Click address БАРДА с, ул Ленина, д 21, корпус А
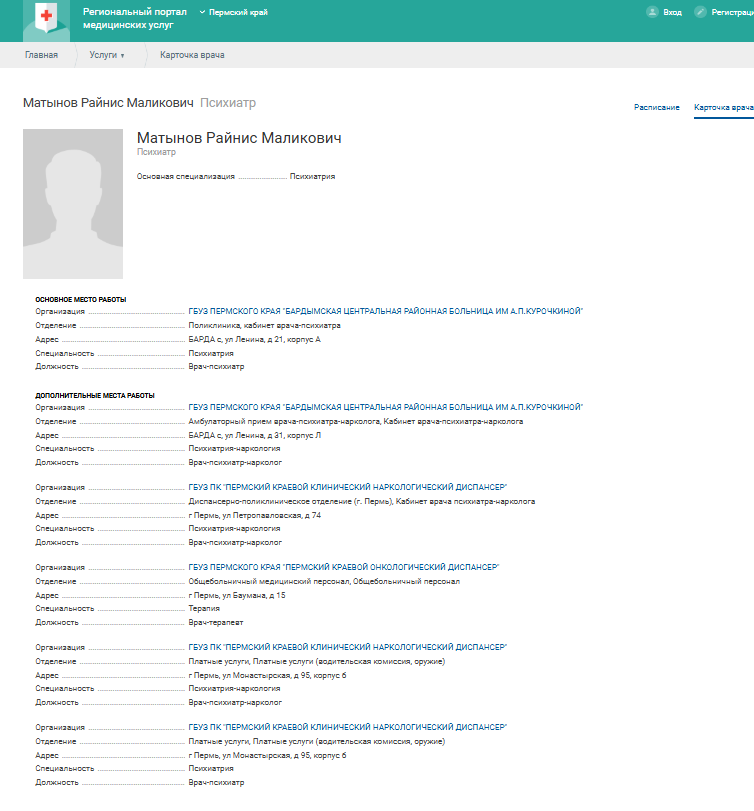 pyautogui.click(x=254, y=340)
